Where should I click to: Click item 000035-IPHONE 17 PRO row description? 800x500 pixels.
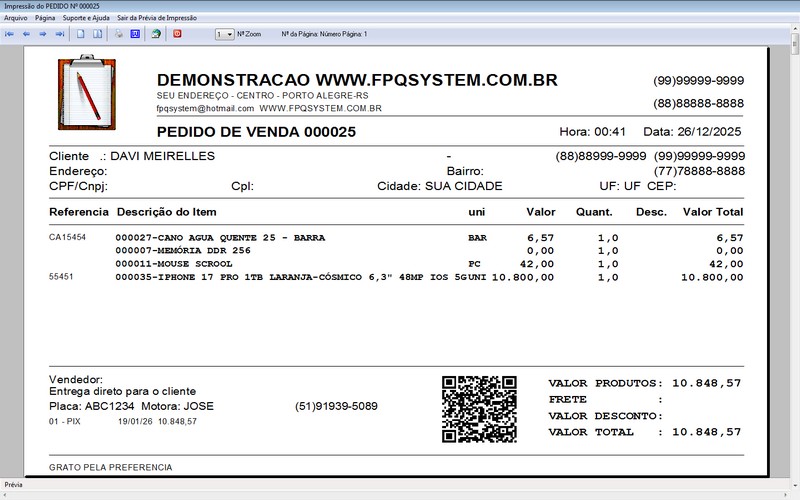click(x=291, y=277)
